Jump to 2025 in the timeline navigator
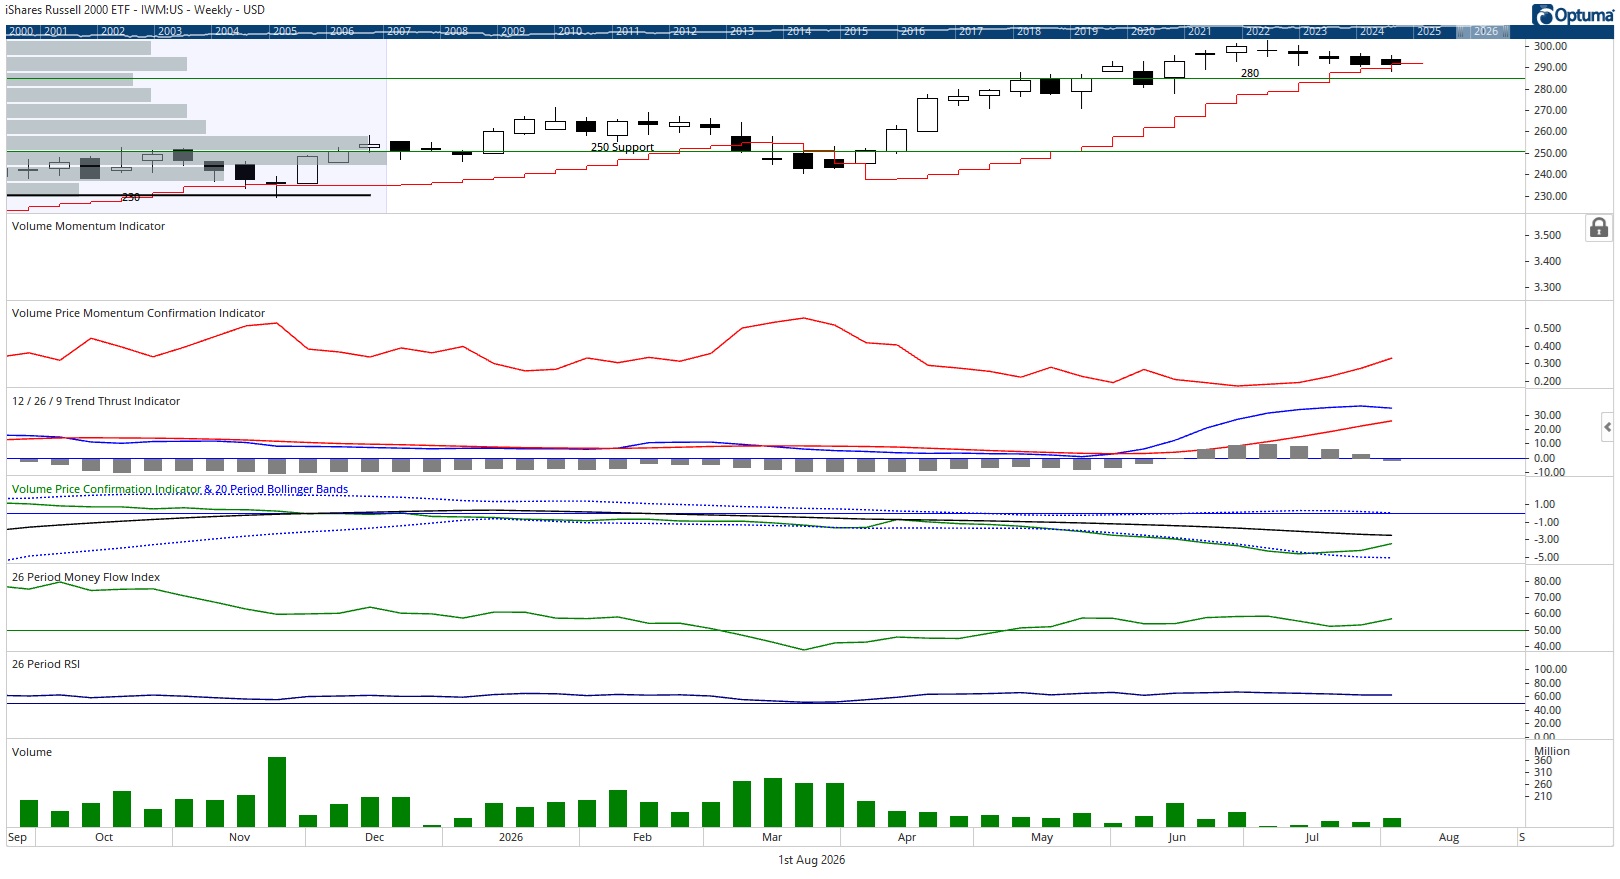Screen dimensions: 1620x879 click(1429, 32)
